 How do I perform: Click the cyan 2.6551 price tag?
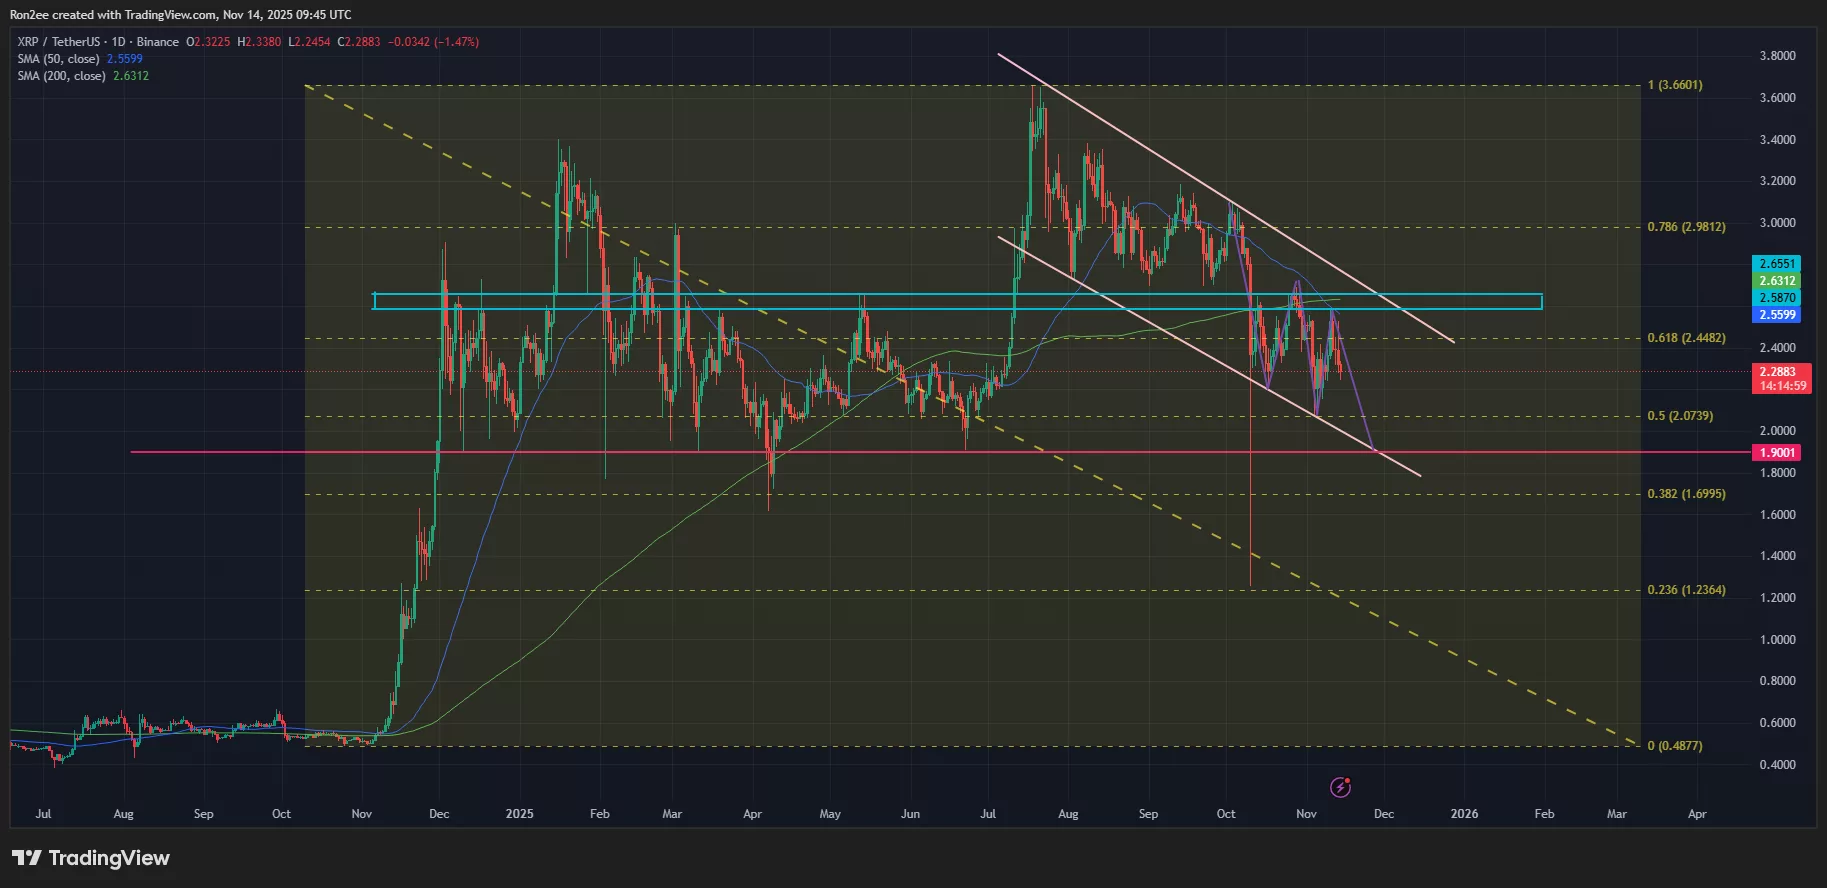[1777, 264]
